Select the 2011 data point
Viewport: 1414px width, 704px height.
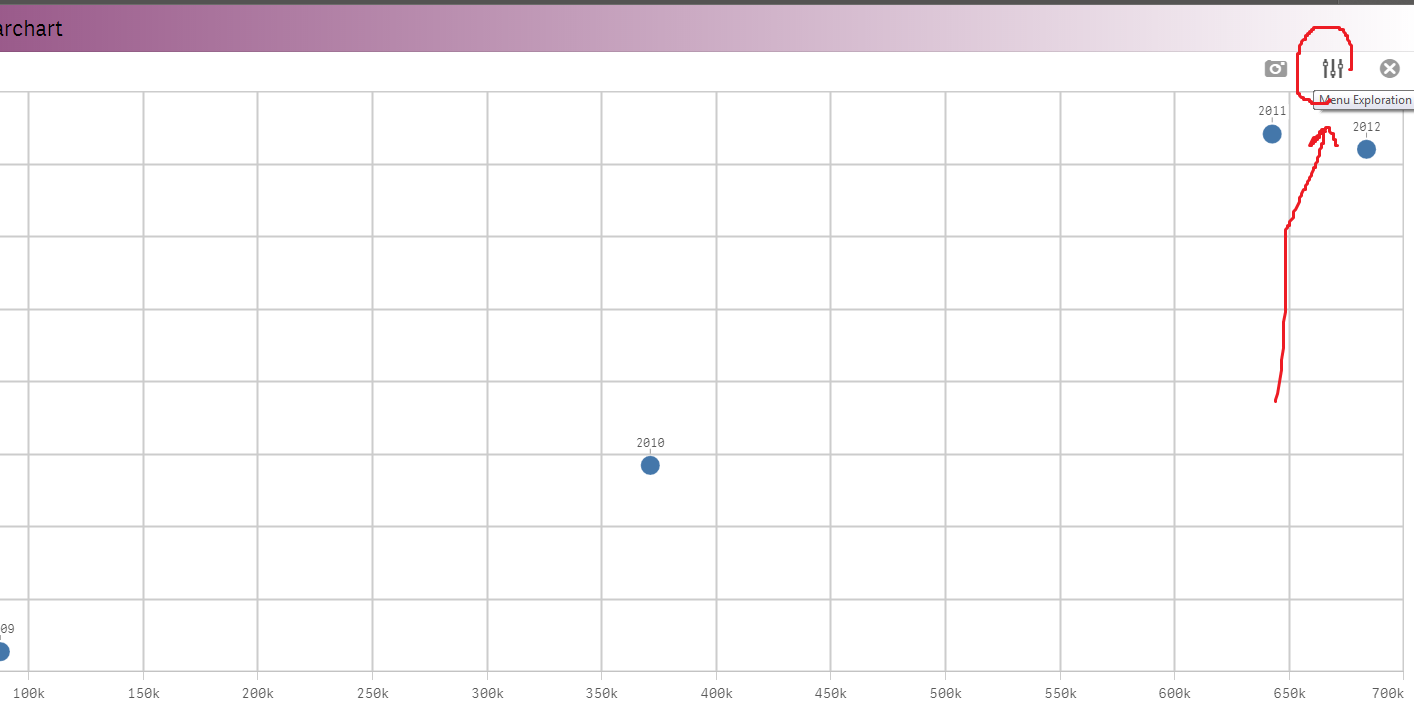(1272, 133)
